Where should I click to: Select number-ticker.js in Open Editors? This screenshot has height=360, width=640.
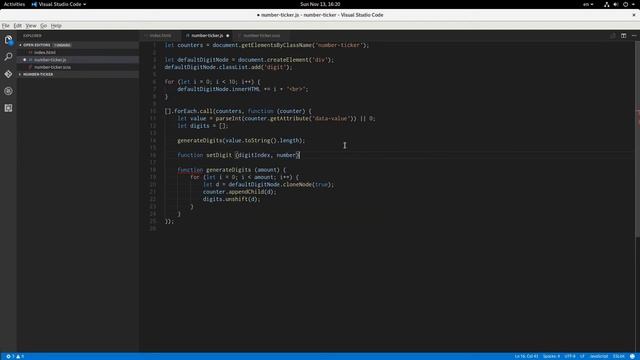78,60
